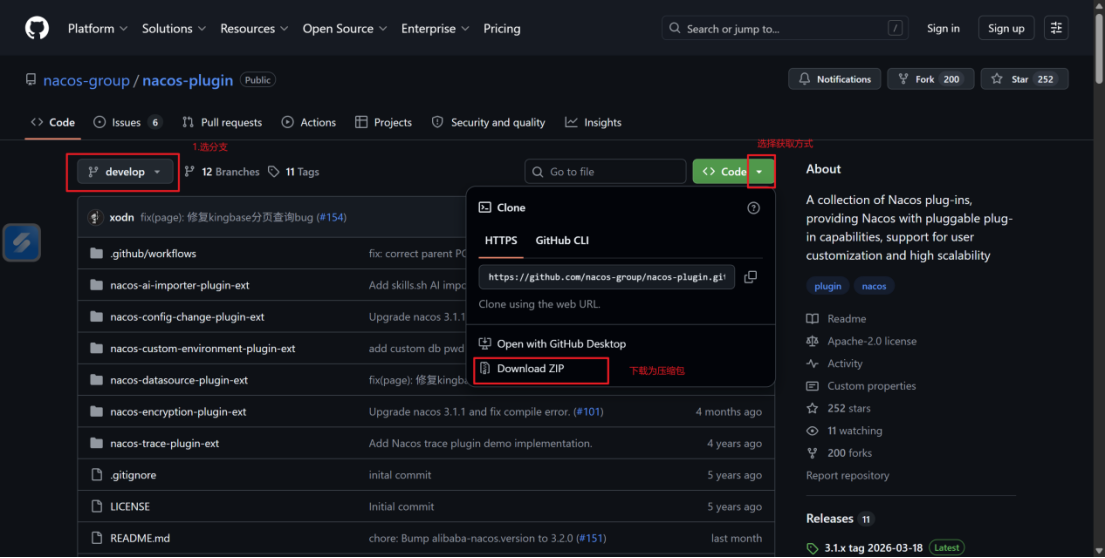The image size is (1105, 558).
Task: Open commit link #101
Action: [588, 412]
